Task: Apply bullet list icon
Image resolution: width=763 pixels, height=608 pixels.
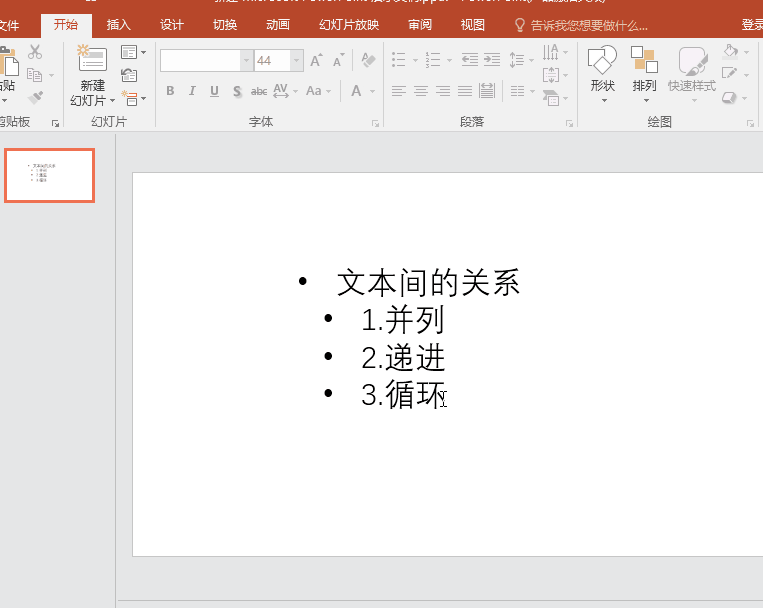Action: pyautogui.click(x=399, y=60)
